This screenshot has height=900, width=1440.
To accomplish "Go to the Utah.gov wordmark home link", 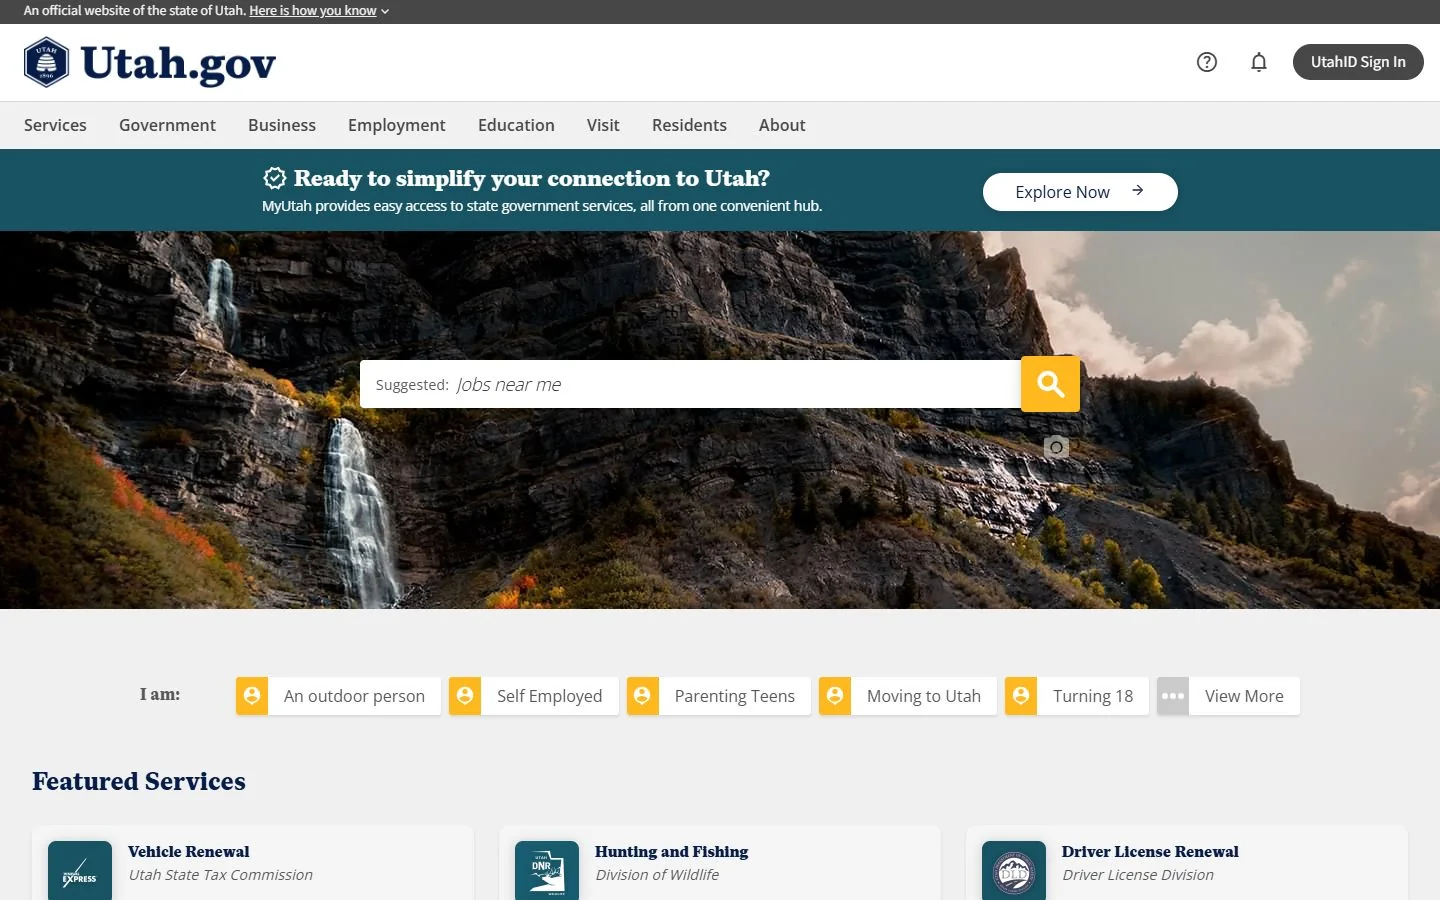I will pos(178,63).
